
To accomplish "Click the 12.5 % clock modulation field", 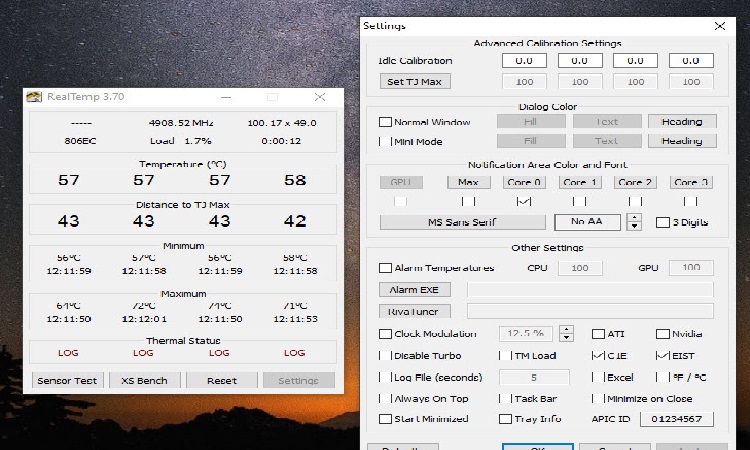I will (x=526, y=333).
